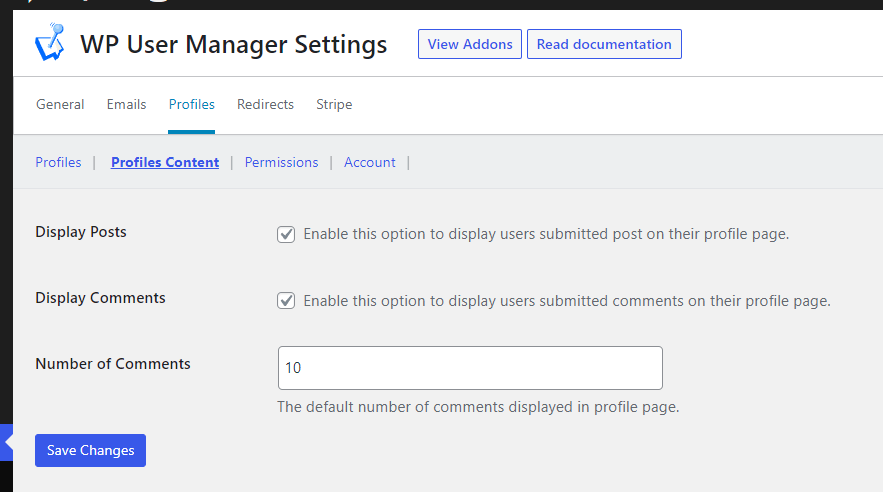Go to the Account sub-section
This screenshot has height=492, width=883.
pos(369,162)
